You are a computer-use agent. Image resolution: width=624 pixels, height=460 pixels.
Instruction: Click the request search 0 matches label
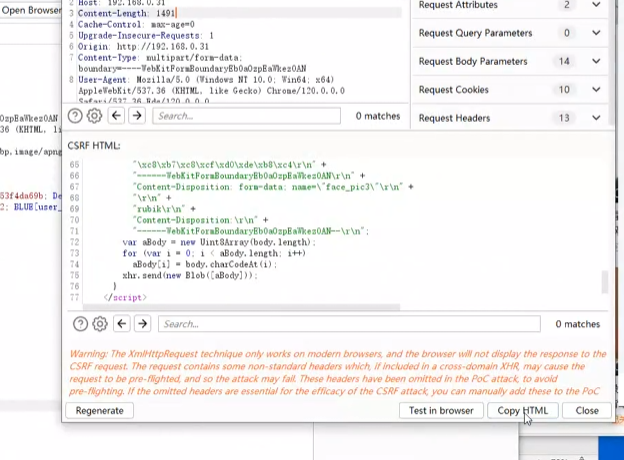pyautogui.click(x=378, y=116)
